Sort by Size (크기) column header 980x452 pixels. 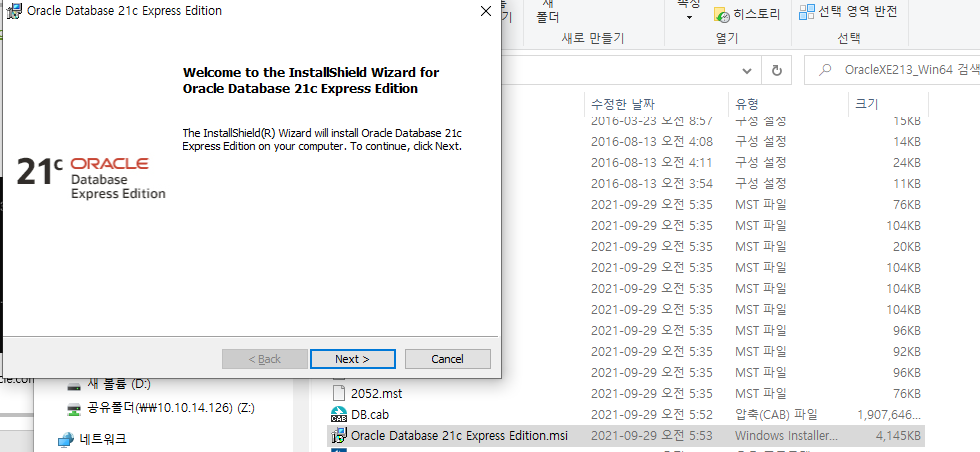866,104
